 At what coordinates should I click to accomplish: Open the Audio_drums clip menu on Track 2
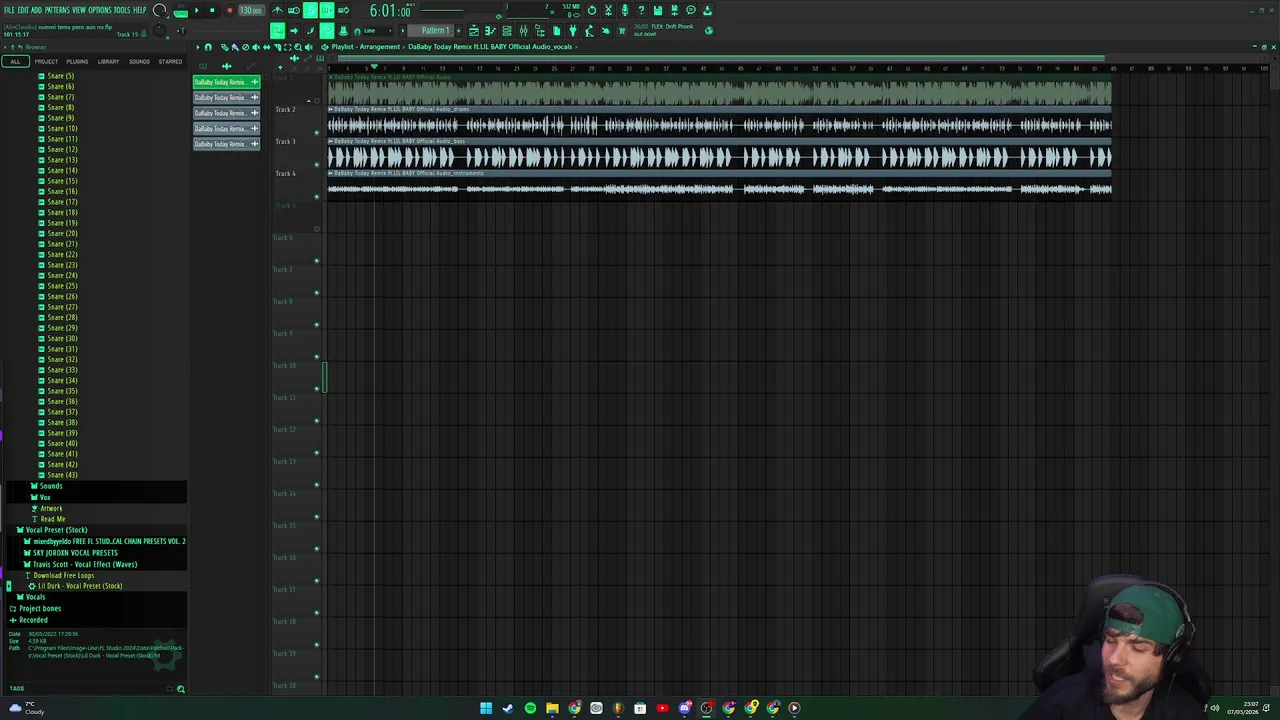[331, 109]
